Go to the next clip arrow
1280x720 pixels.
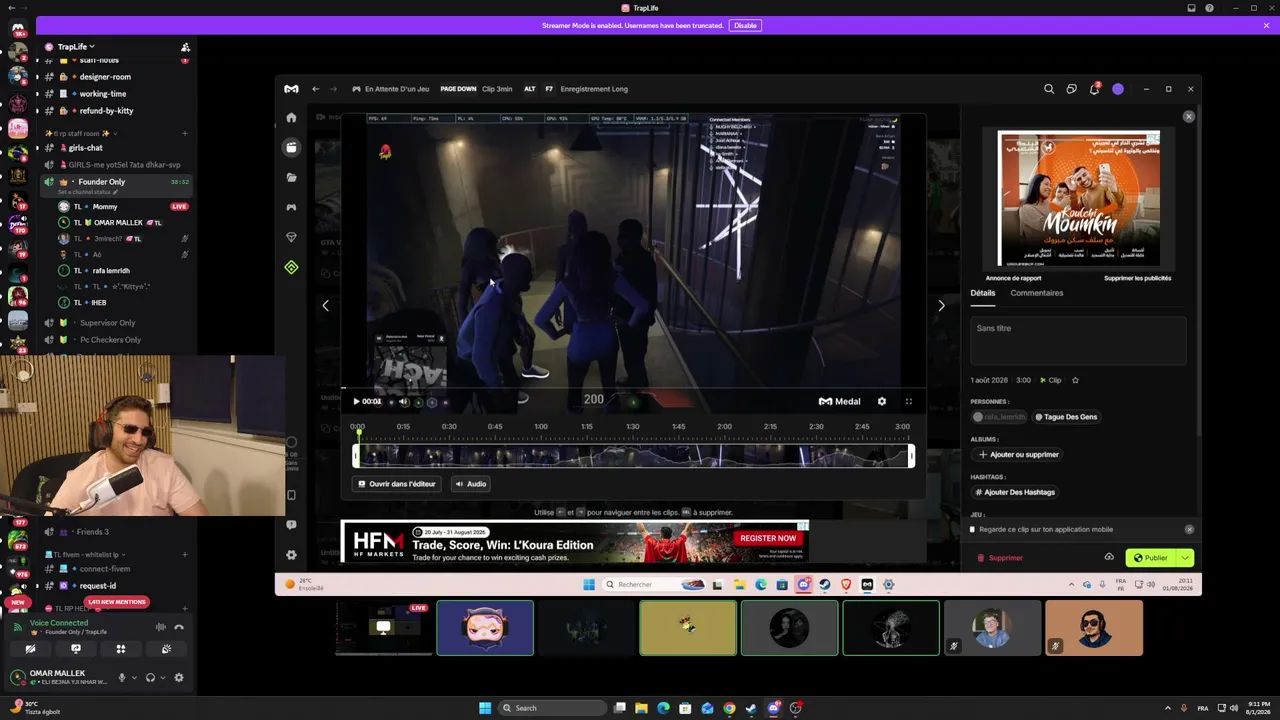(941, 306)
